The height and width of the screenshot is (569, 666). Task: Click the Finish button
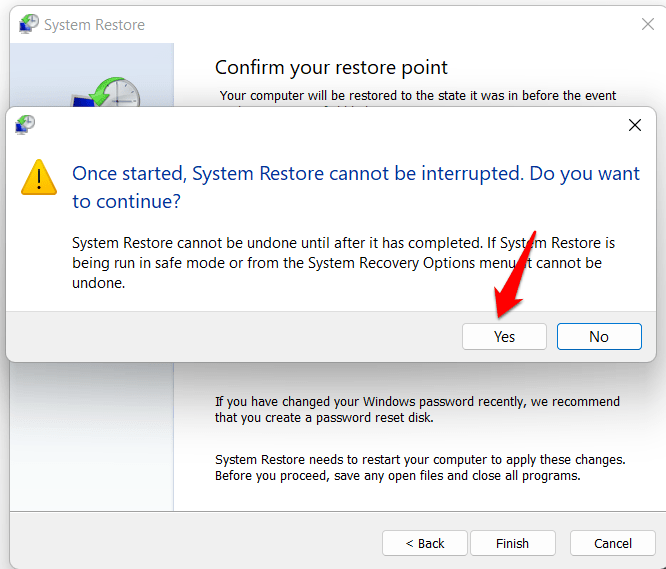512,543
